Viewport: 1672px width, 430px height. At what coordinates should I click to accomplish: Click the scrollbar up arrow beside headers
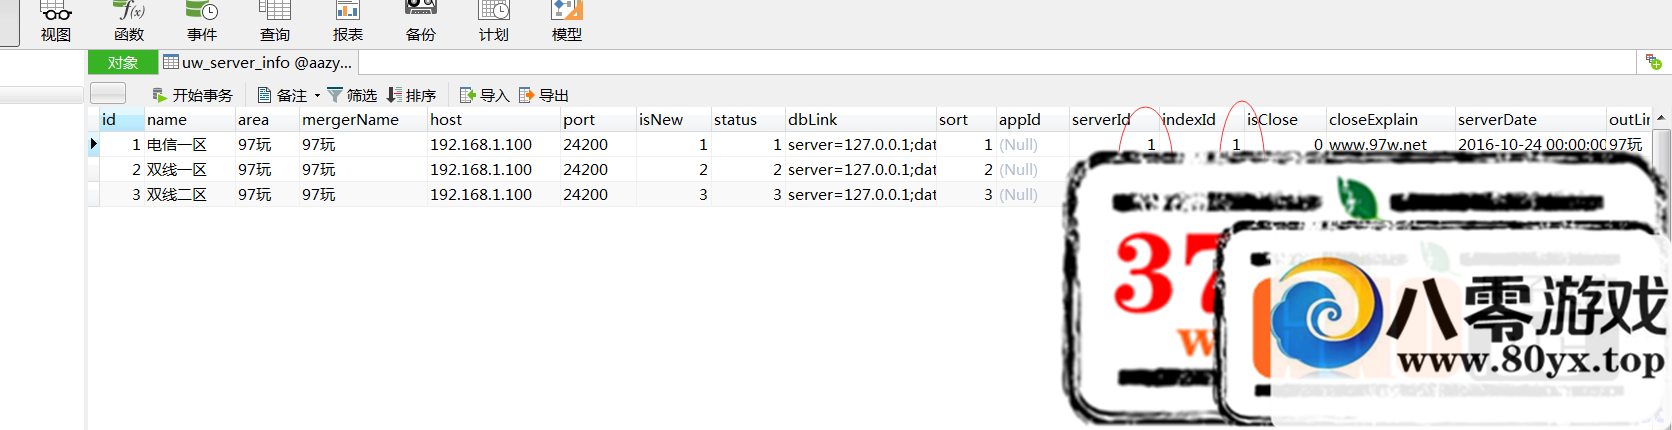click(1661, 118)
